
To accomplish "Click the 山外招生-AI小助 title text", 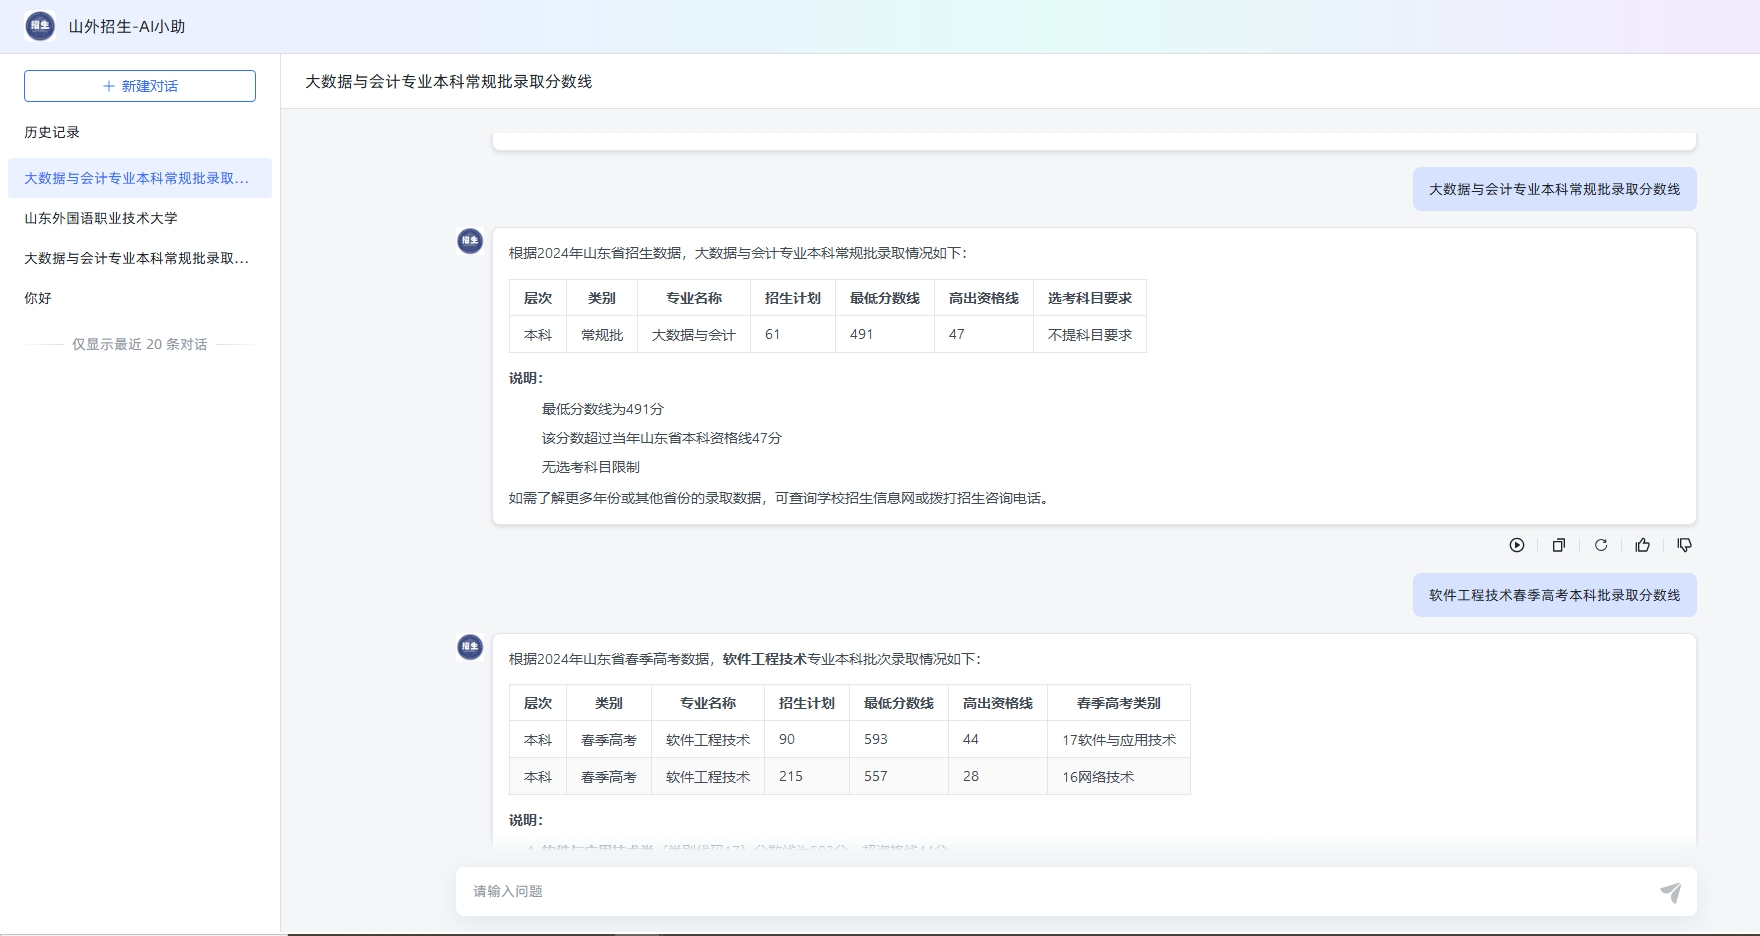I will [x=127, y=27].
